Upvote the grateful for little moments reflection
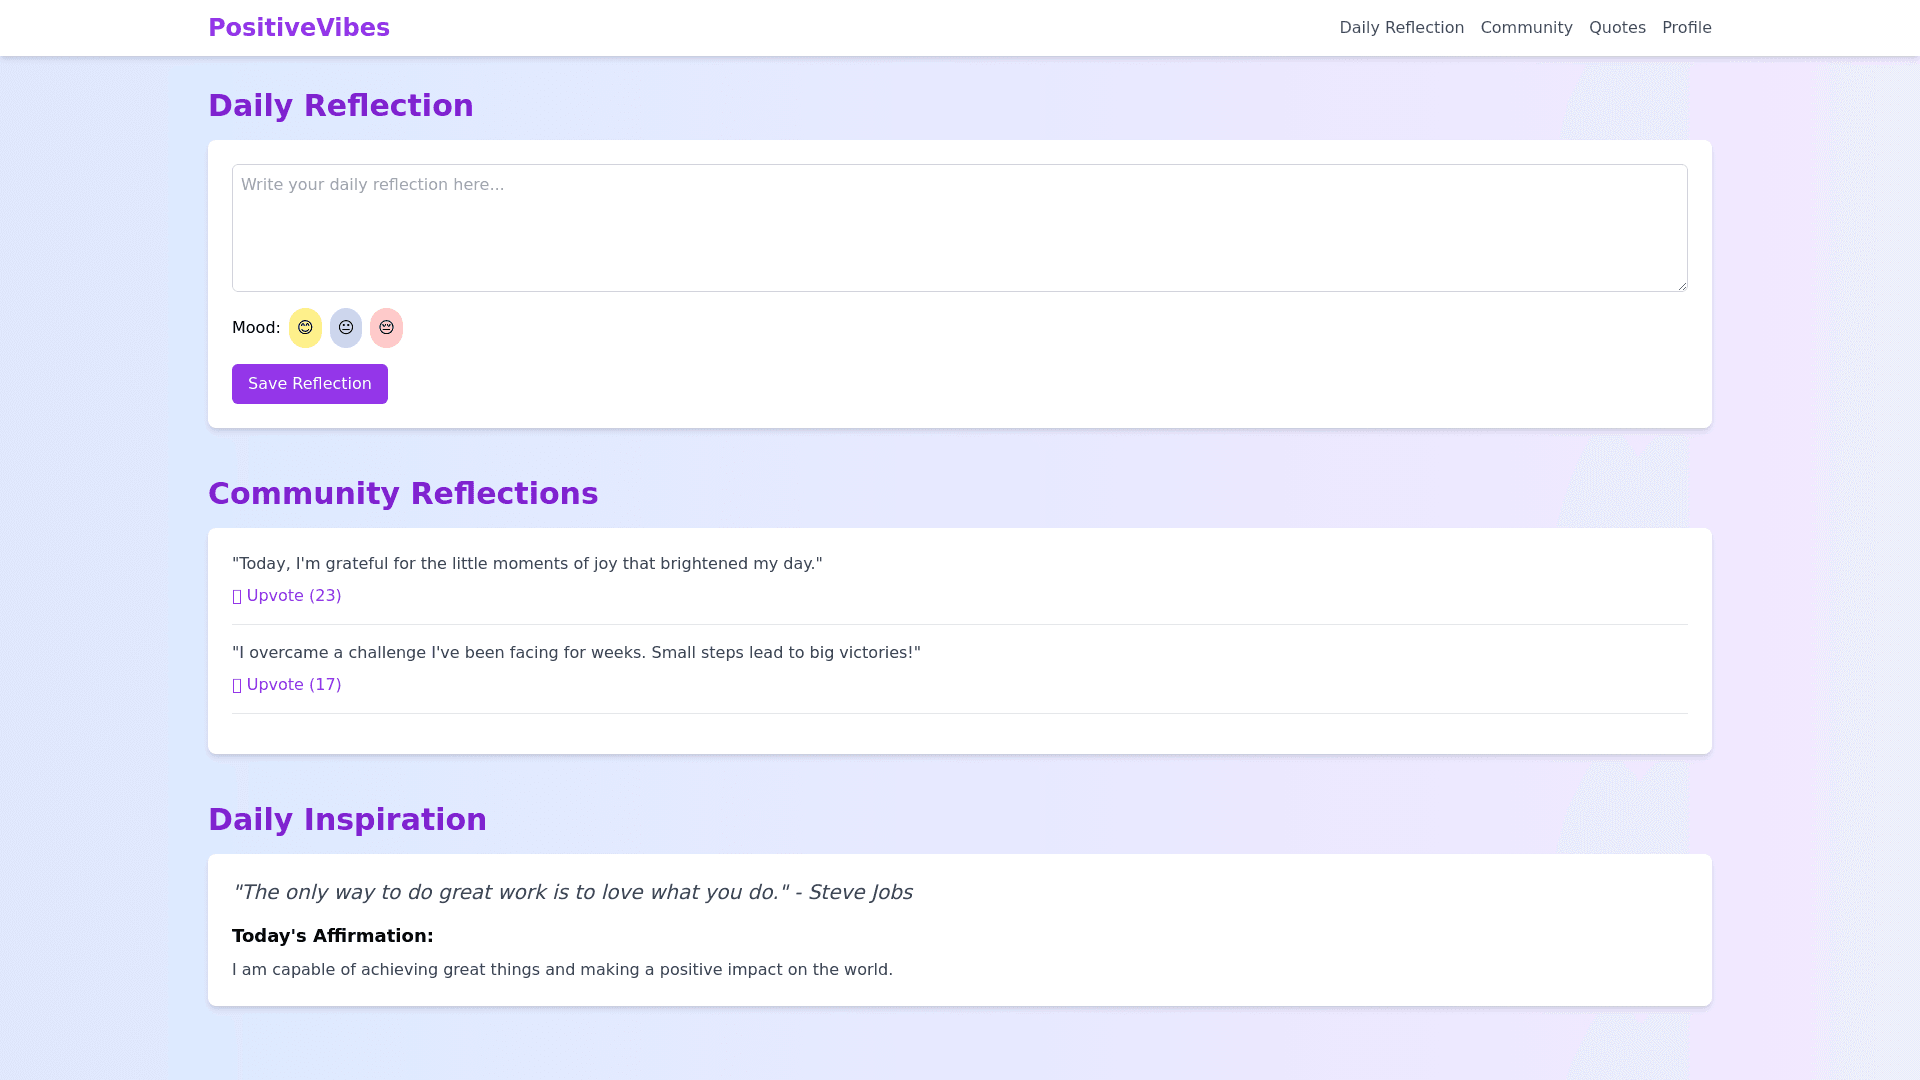 (287, 596)
